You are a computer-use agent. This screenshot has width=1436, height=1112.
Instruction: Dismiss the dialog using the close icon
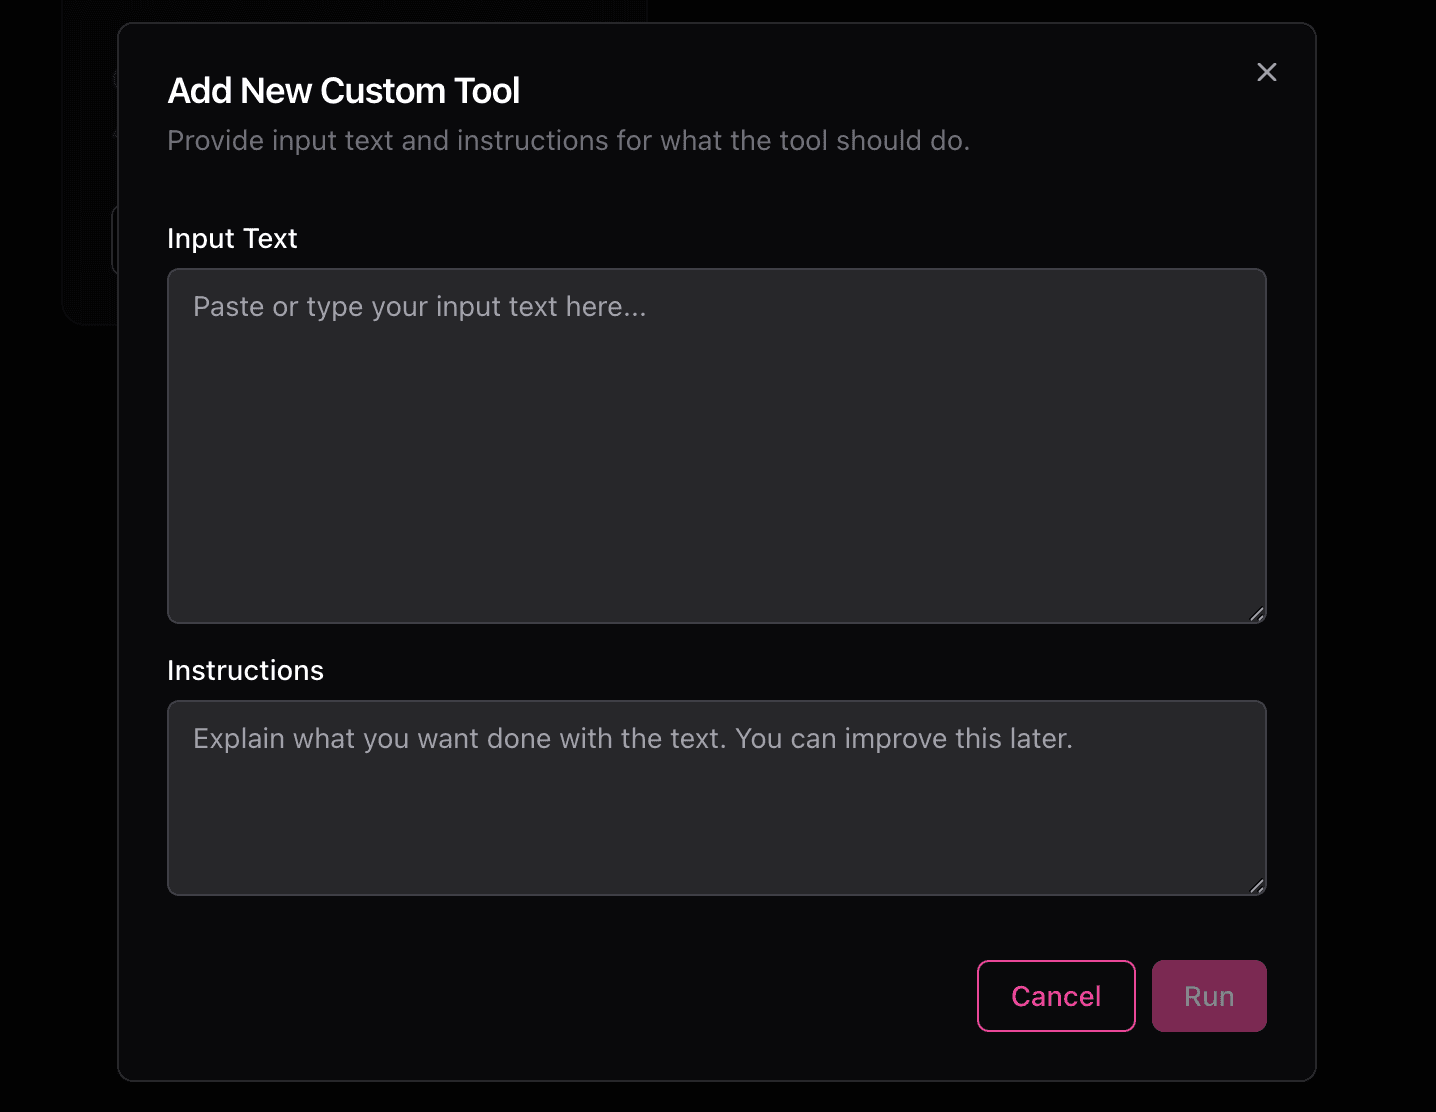coord(1266,71)
